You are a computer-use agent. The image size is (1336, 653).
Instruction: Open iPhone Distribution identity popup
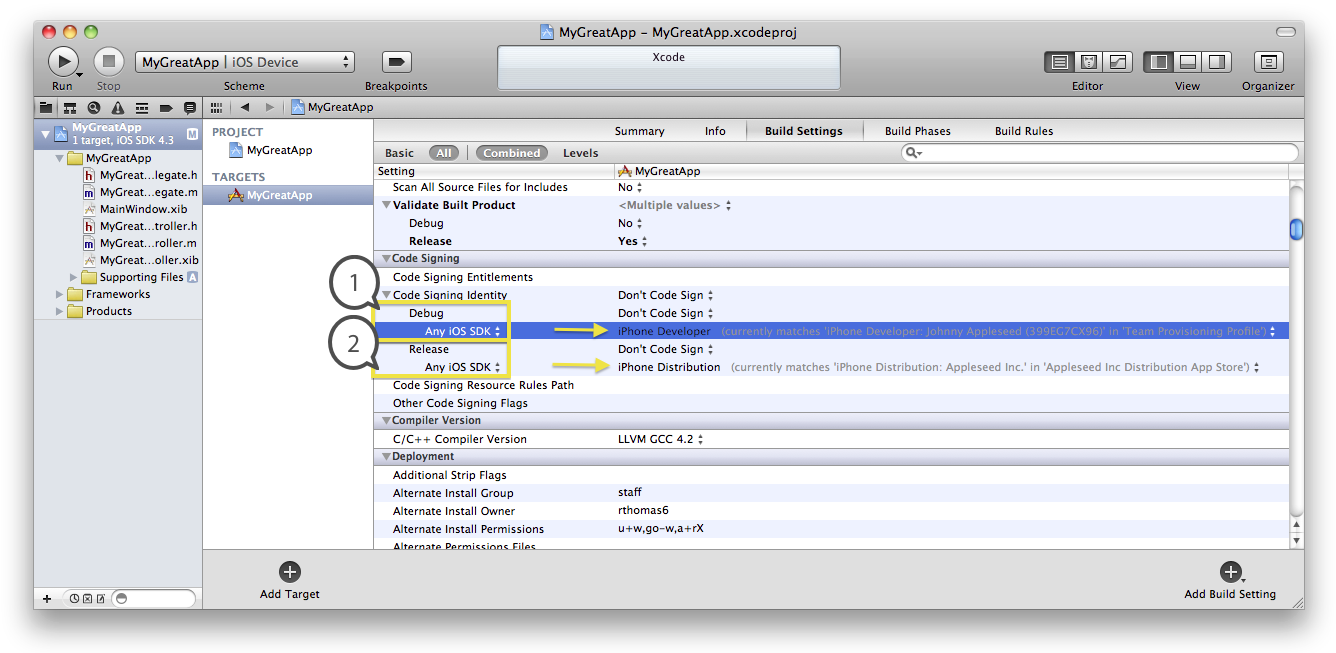coord(939,367)
